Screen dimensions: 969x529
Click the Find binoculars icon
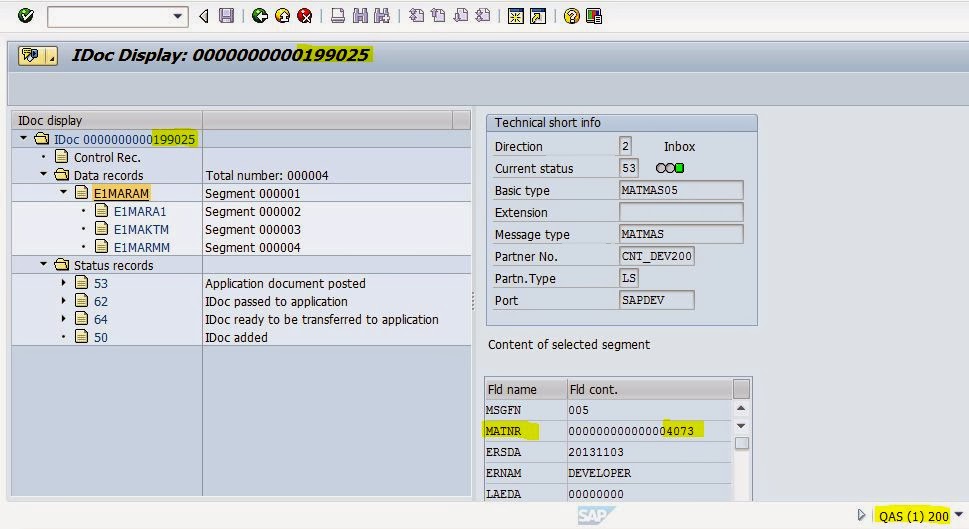359,16
